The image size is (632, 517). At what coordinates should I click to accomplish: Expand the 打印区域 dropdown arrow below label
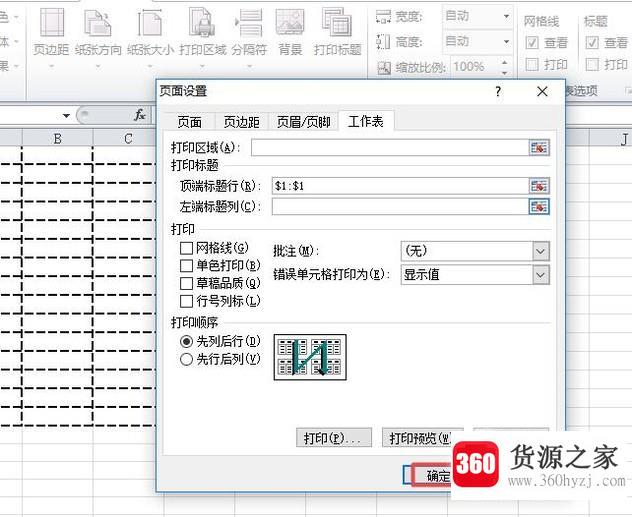click(x=203, y=66)
